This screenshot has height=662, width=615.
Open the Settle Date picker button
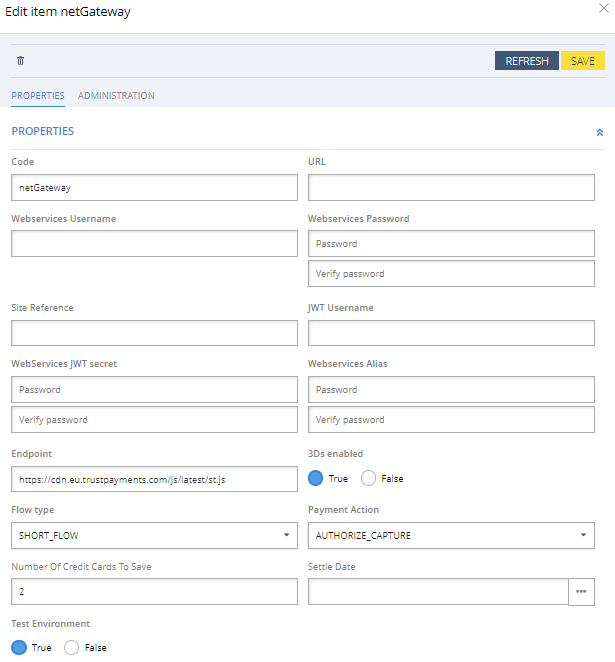[x=581, y=592]
